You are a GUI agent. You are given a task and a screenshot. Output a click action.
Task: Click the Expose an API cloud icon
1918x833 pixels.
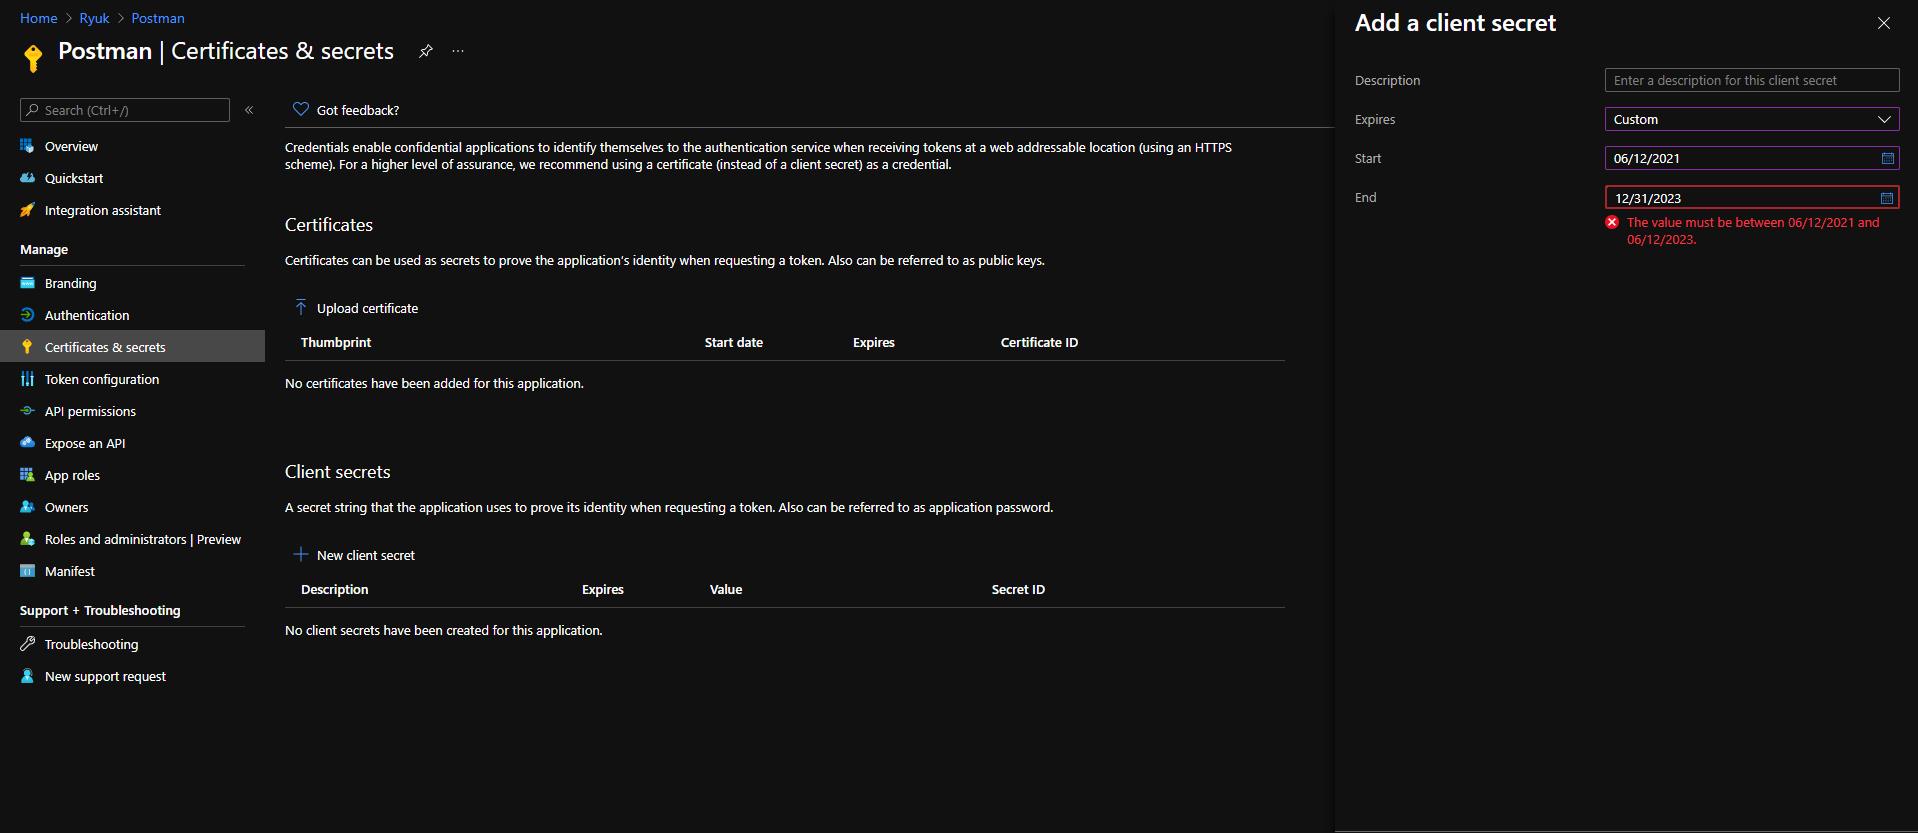click(27, 443)
